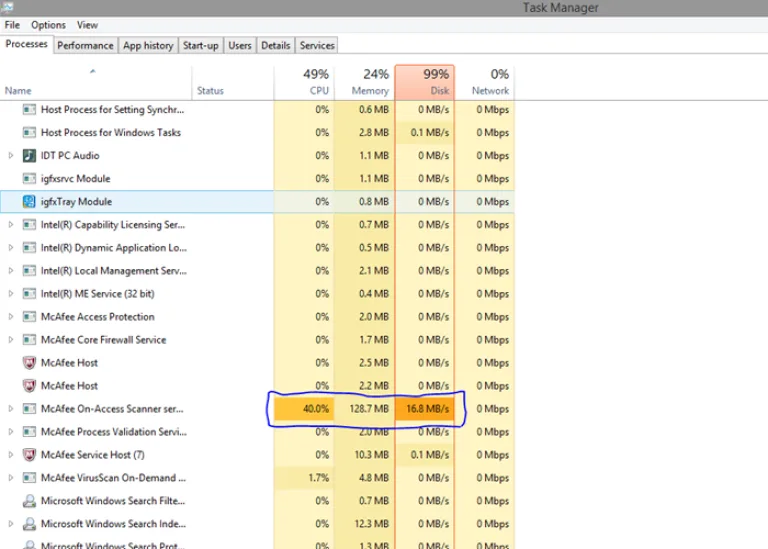Switch to the App history tab

[x=148, y=46]
